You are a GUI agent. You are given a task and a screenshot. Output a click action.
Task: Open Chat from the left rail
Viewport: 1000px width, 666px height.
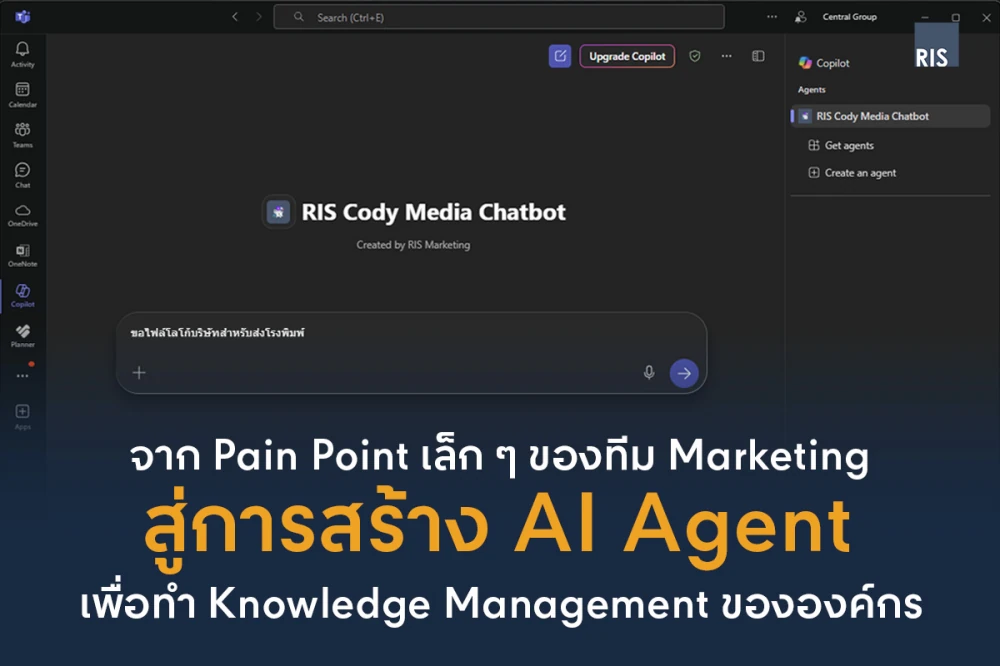(22, 175)
